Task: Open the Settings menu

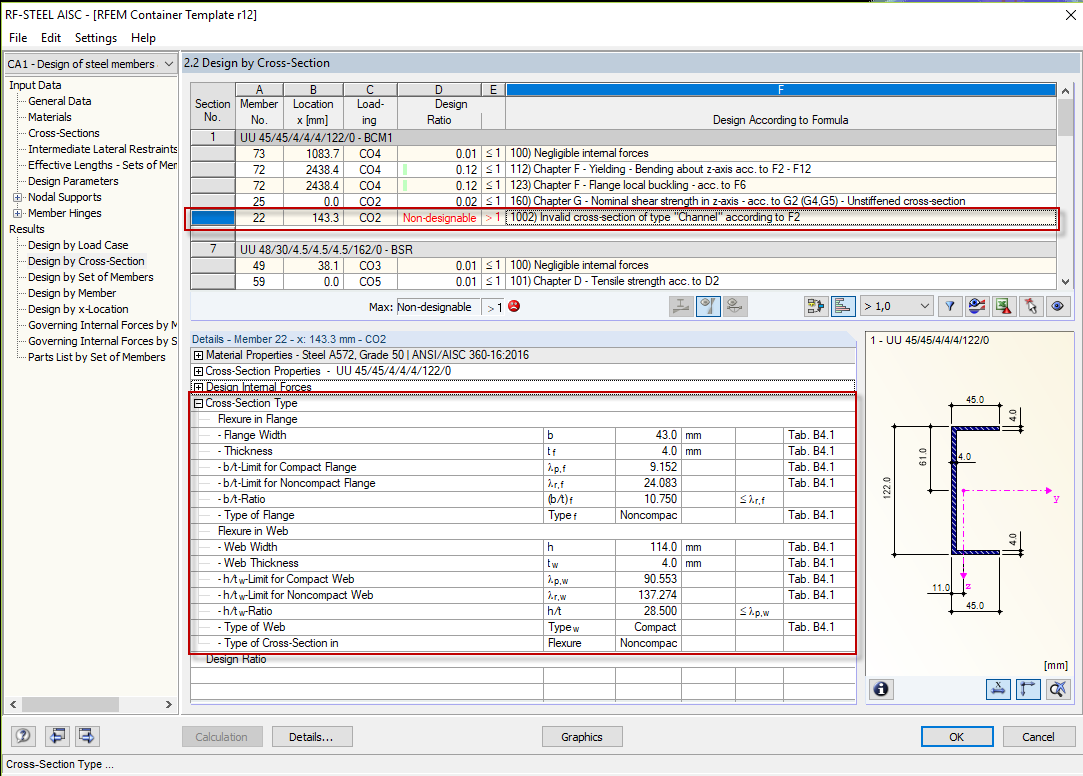Action: pyautogui.click(x=96, y=38)
